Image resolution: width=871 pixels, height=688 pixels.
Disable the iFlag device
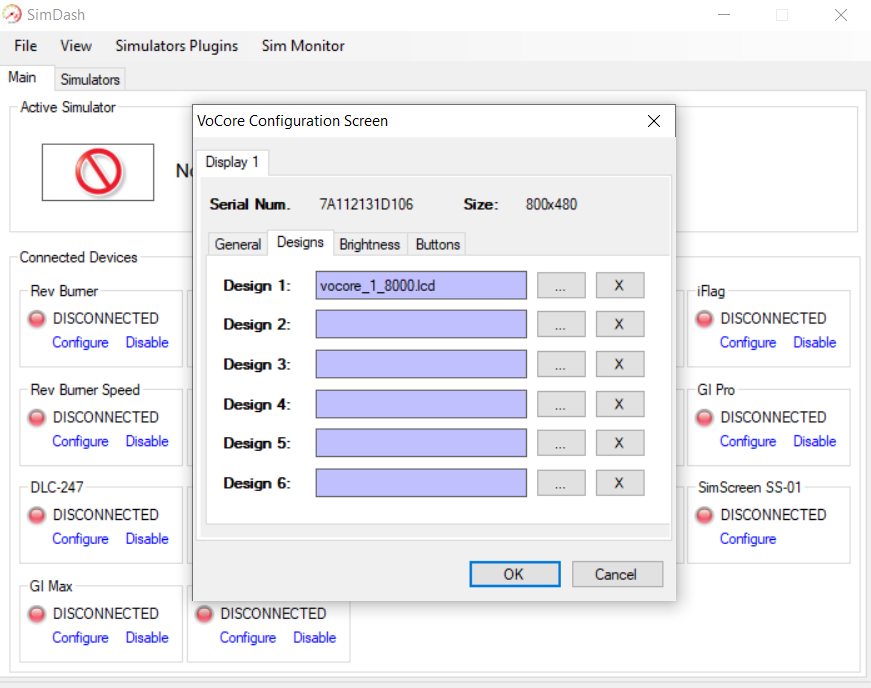tap(814, 342)
